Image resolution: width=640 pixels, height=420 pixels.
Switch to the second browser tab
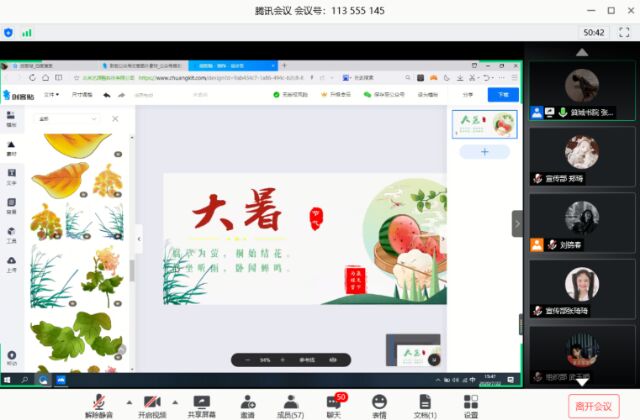pyautogui.click(x=143, y=66)
